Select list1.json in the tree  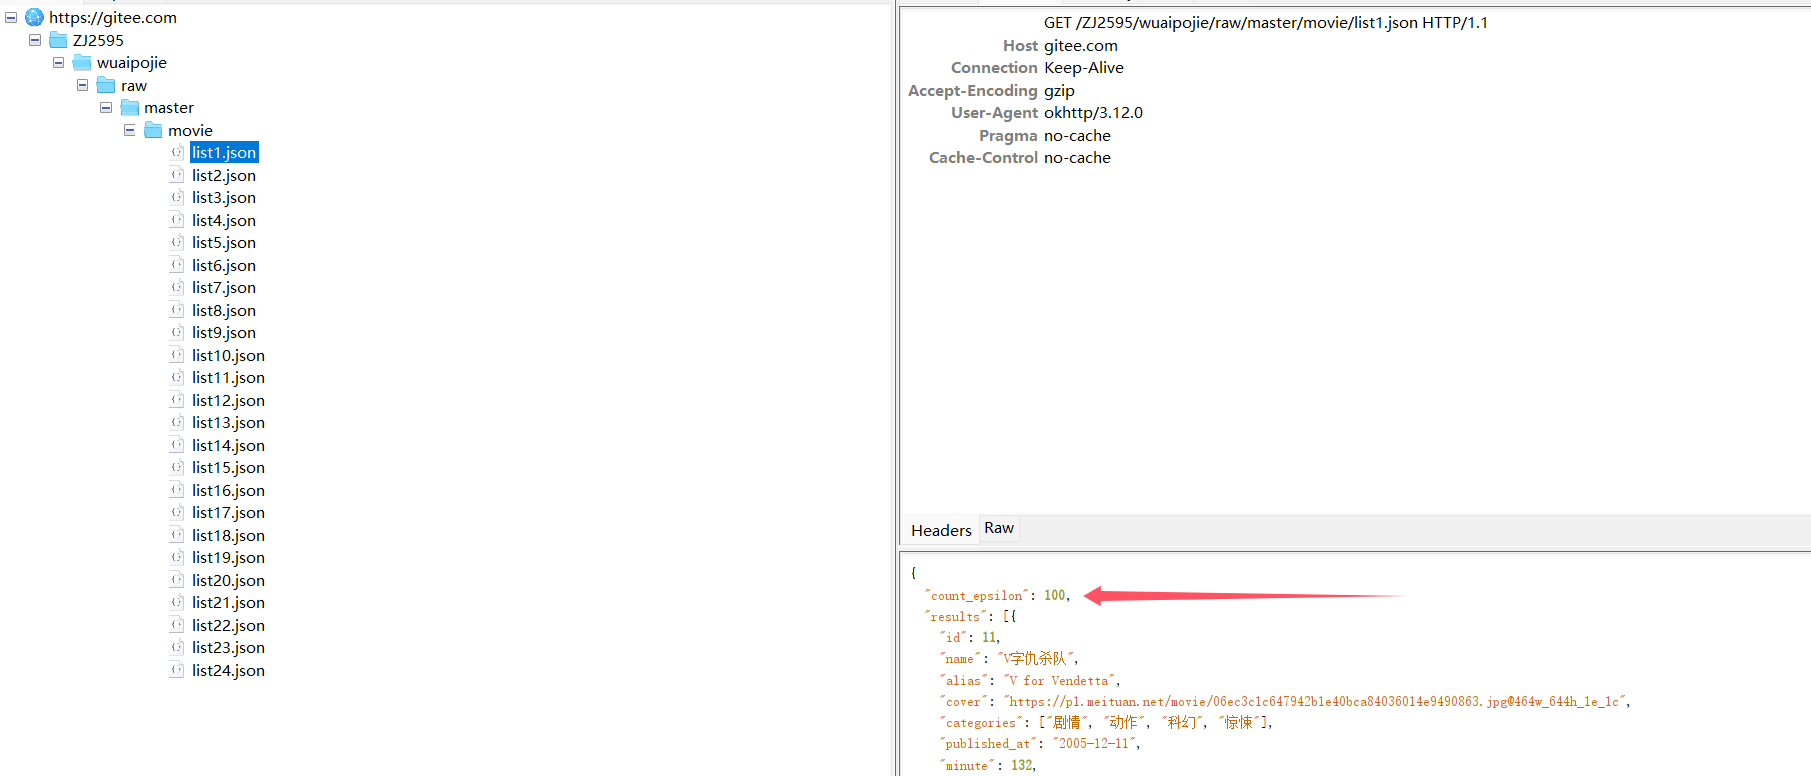coord(224,152)
